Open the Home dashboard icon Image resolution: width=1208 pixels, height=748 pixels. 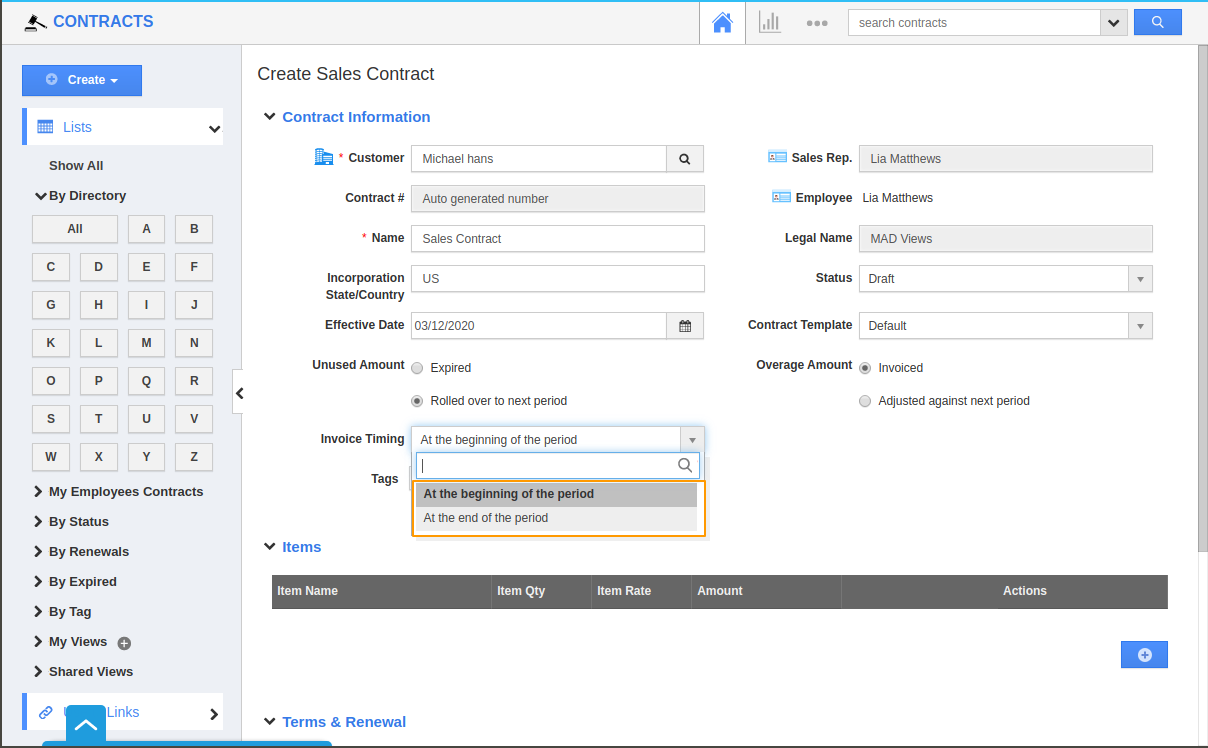point(722,22)
